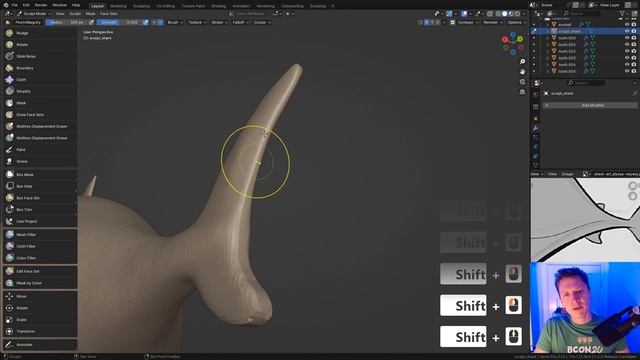Image resolution: width=640 pixels, height=360 pixels.
Task: Open the Stroke dropdown
Action: [x=220, y=22]
